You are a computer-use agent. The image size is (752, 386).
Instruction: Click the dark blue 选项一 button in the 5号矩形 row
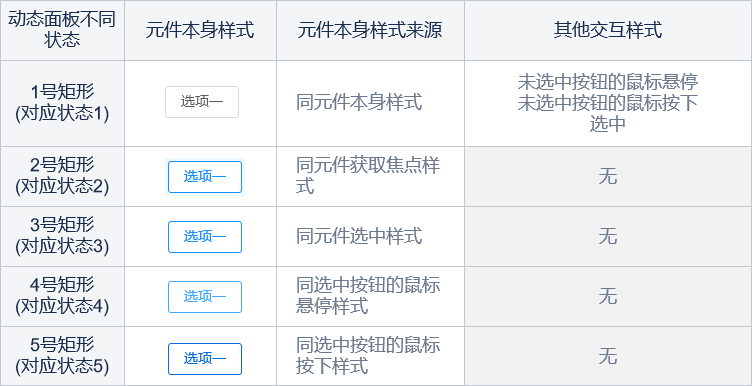tap(205, 359)
